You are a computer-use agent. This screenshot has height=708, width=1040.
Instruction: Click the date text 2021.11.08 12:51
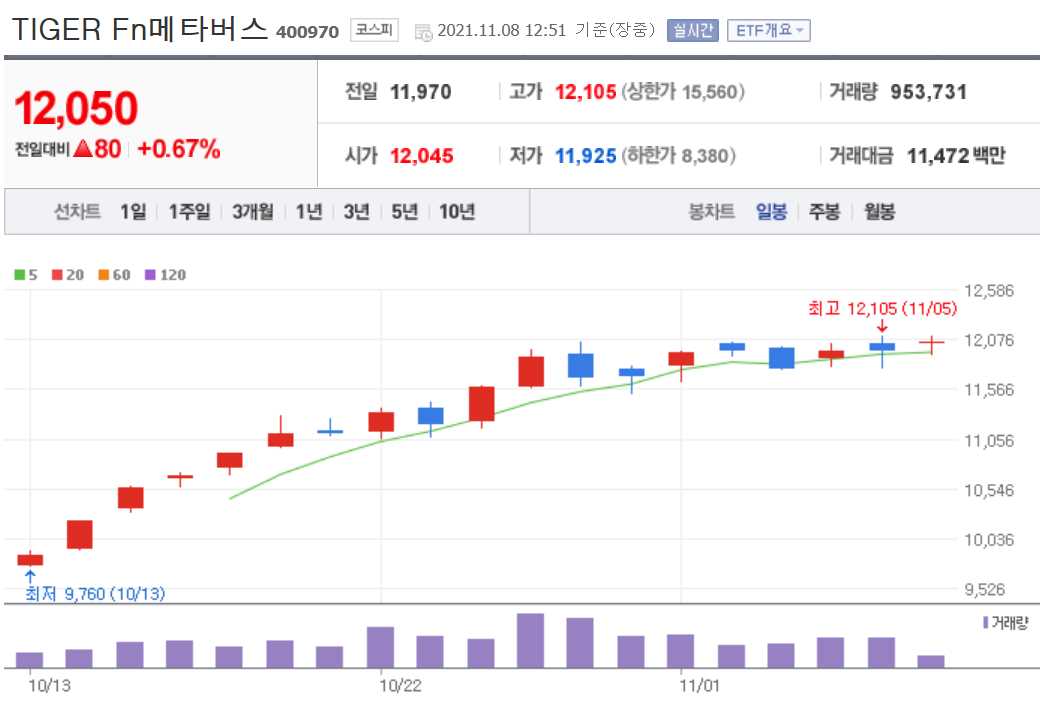(501, 31)
